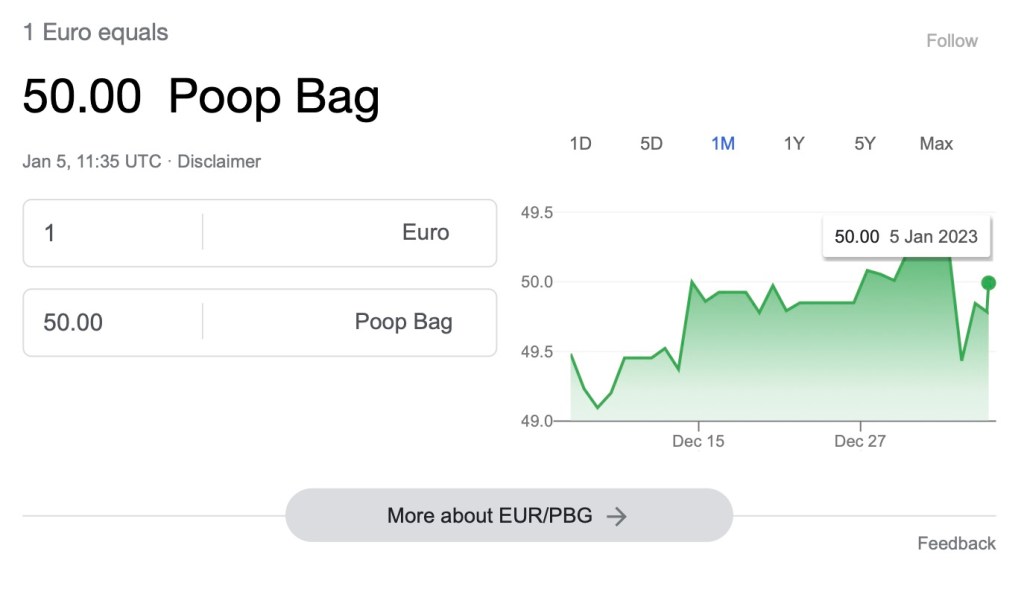Click the green data point on the chart
The height and width of the screenshot is (589, 1024).
(989, 283)
